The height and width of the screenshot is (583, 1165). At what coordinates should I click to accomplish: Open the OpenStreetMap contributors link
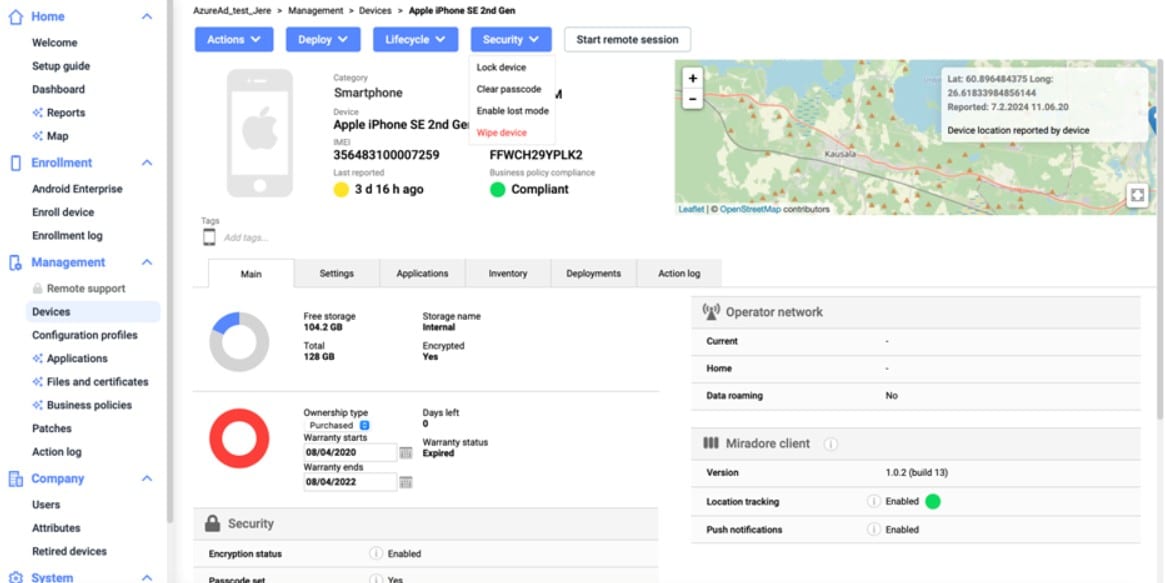click(x=750, y=209)
